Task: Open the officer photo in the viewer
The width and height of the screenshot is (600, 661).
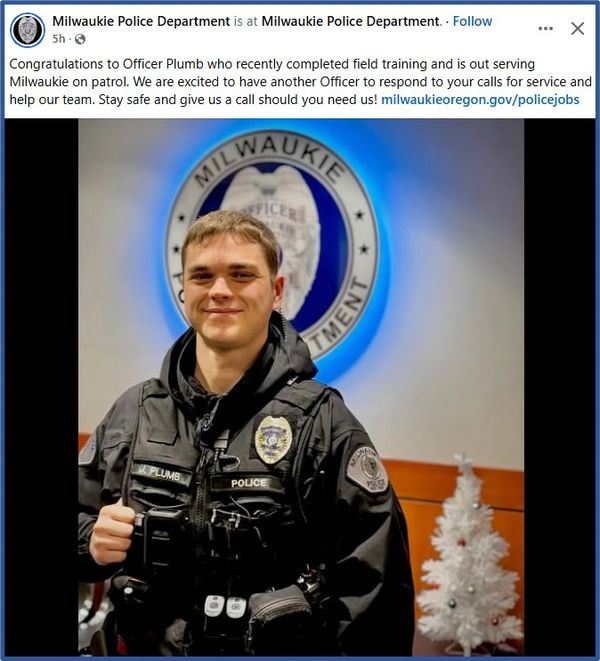Action: click(x=301, y=387)
